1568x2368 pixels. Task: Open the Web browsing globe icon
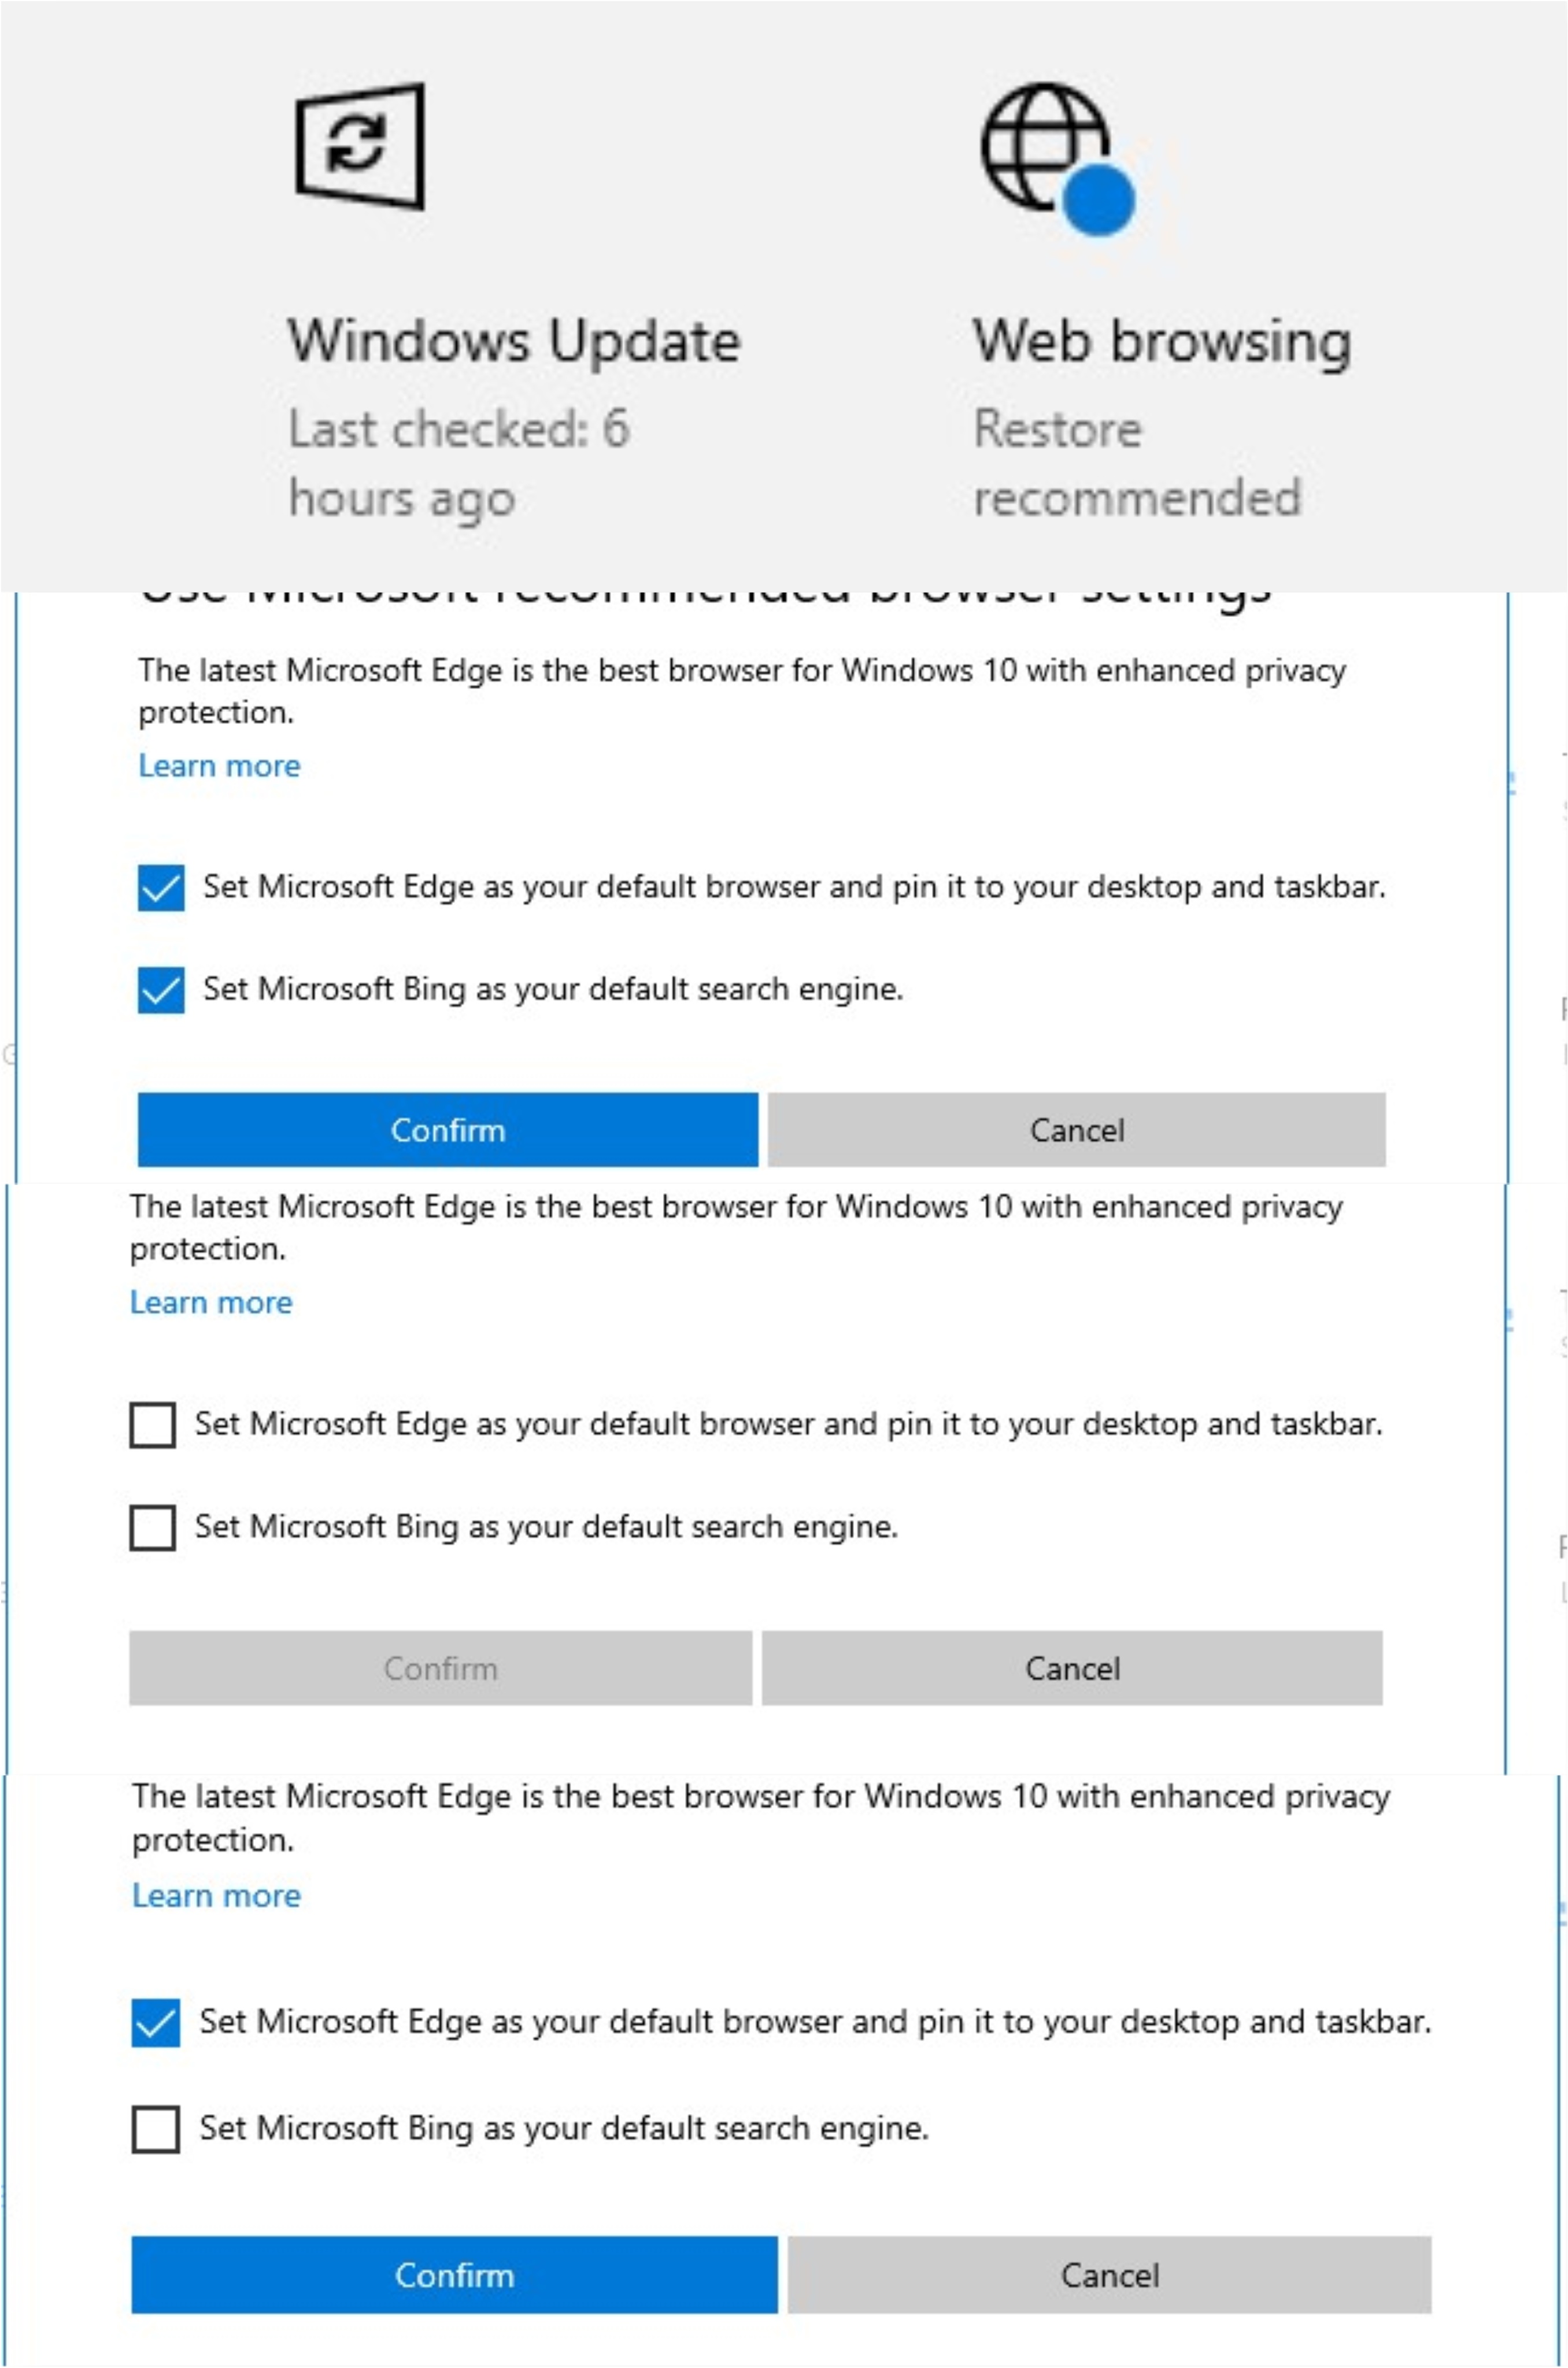tap(1057, 156)
